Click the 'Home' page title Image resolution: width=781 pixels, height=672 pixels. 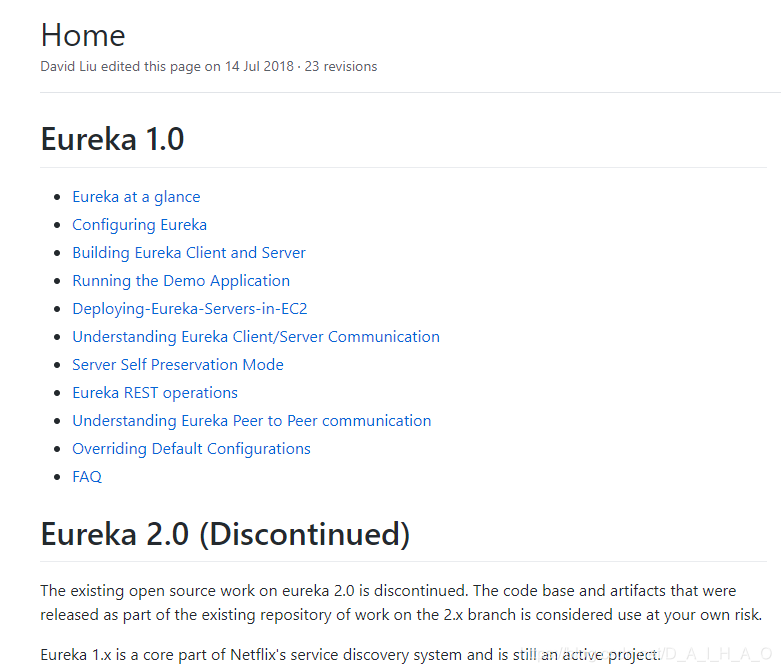(83, 35)
